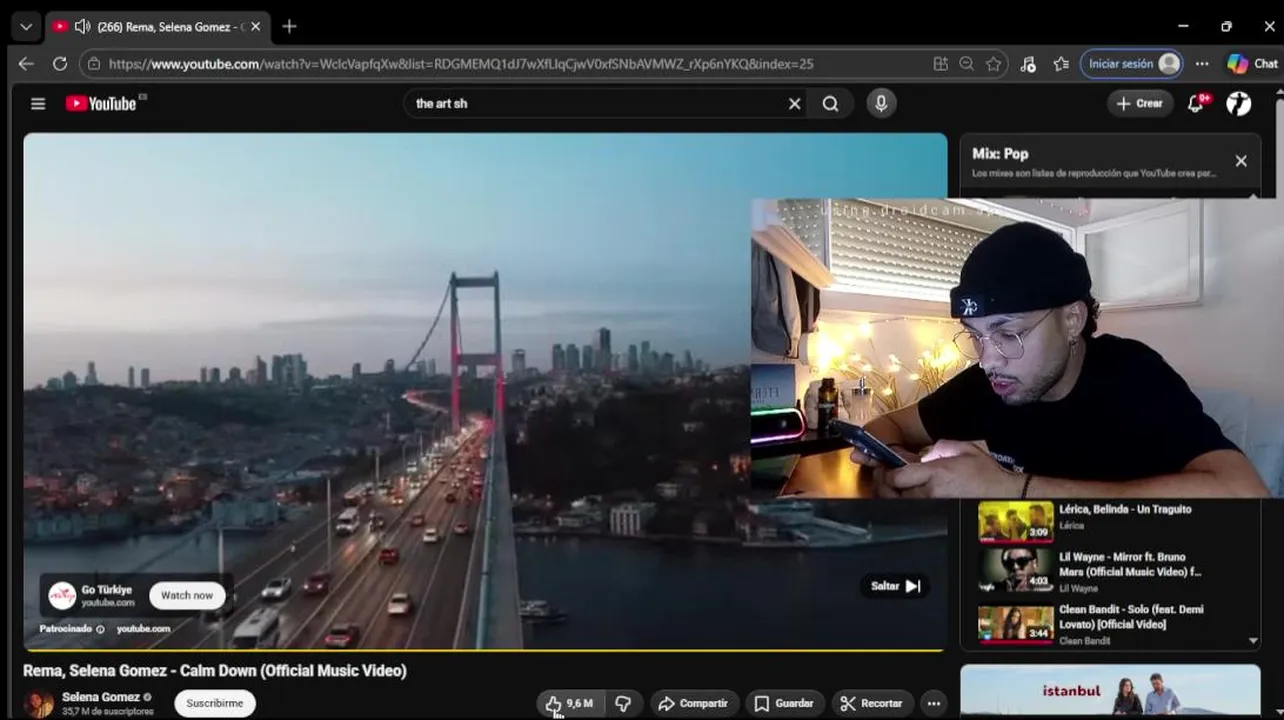Click the Go Türkiye ad logo
This screenshot has width=1284, height=720.
click(x=63, y=596)
